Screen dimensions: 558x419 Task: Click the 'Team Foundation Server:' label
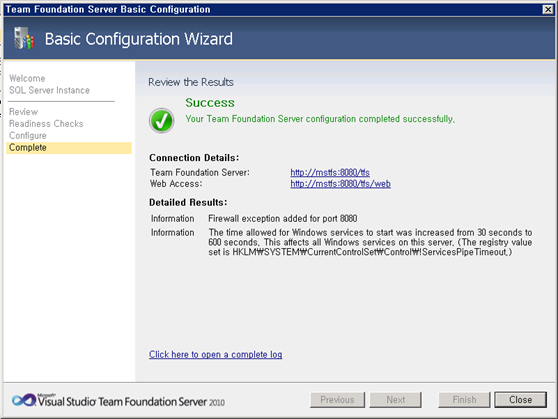tap(200, 173)
